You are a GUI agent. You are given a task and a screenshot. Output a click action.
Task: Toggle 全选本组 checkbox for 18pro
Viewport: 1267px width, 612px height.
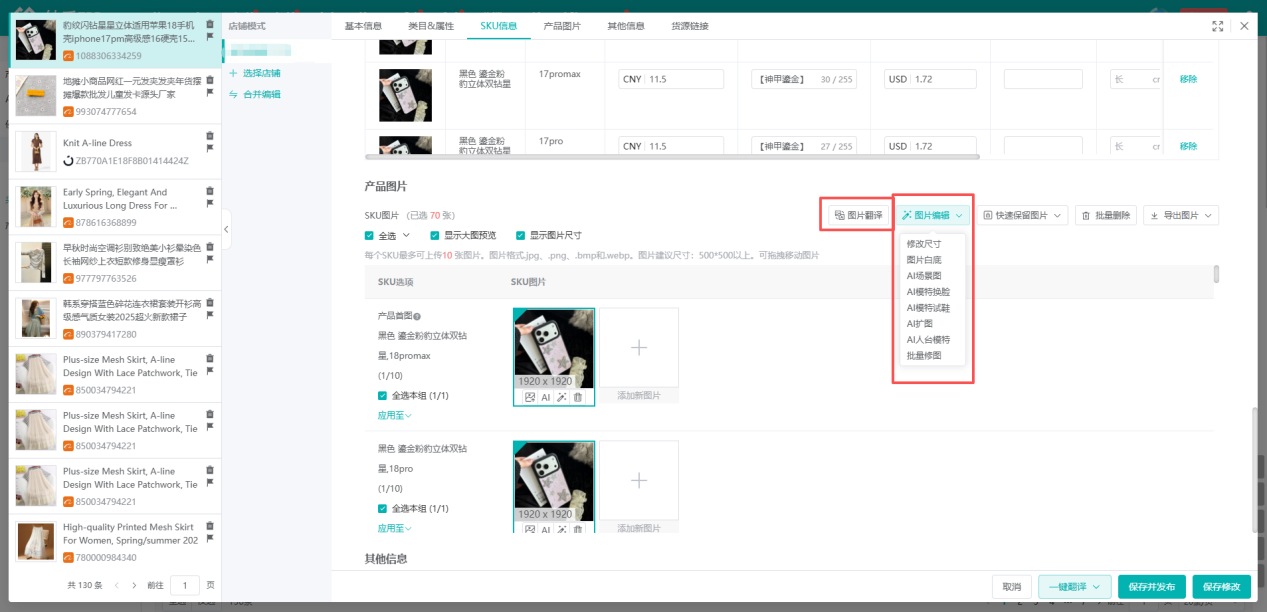[x=382, y=509]
